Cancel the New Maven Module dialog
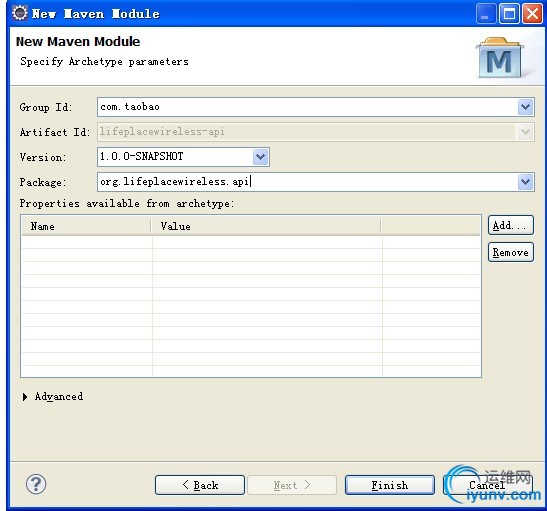Image resolution: width=547 pixels, height=511 pixels. 488,485
